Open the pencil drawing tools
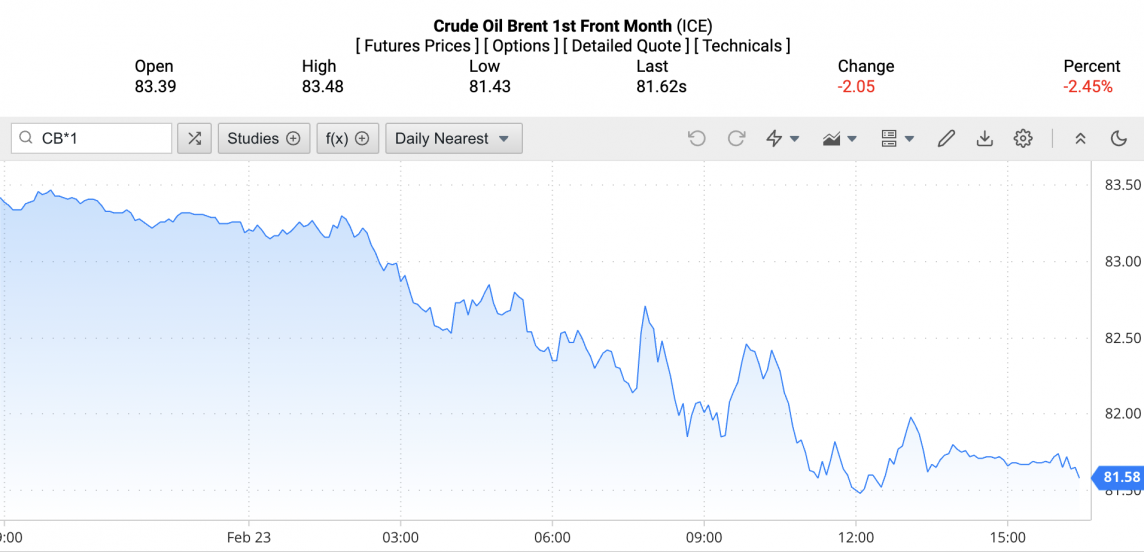 (x=946, y=139)
